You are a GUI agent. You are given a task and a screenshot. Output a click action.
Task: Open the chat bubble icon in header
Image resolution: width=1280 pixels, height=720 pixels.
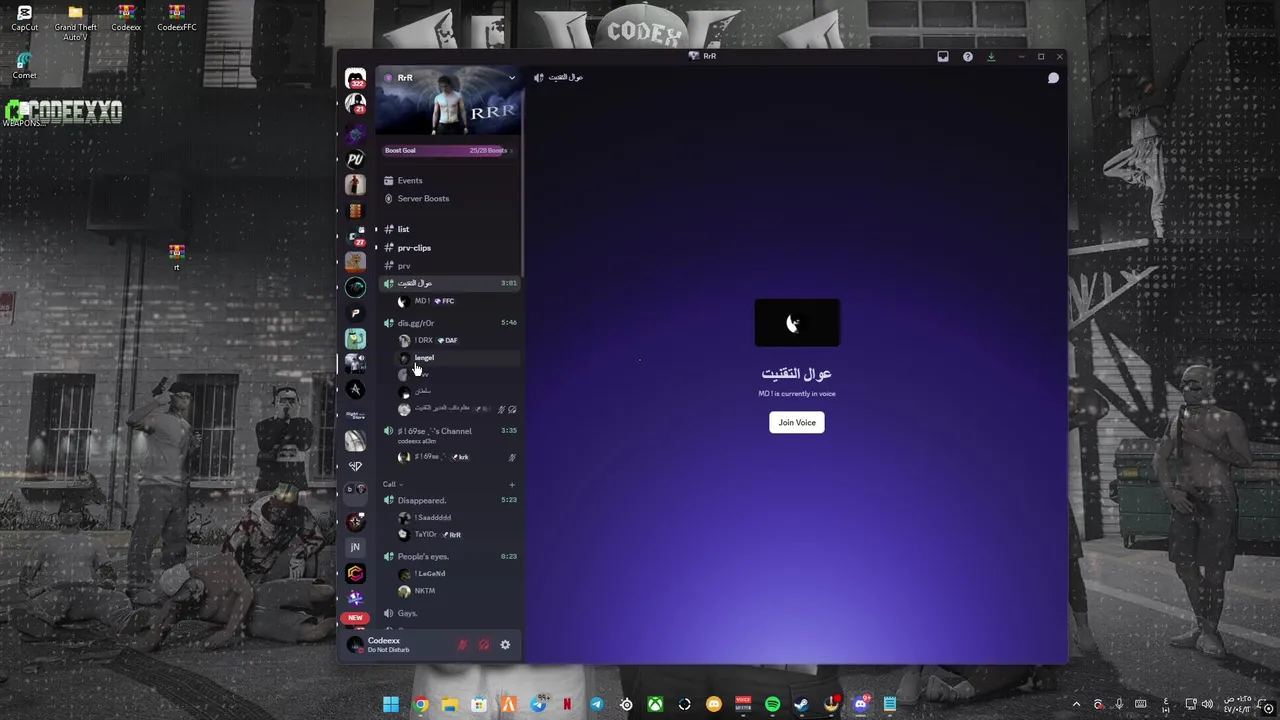pyautogui.click(x=1053, y=78)
